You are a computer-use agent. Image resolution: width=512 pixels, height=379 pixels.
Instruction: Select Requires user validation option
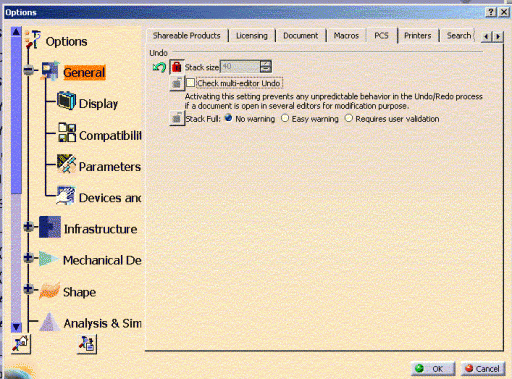point(348,118)
